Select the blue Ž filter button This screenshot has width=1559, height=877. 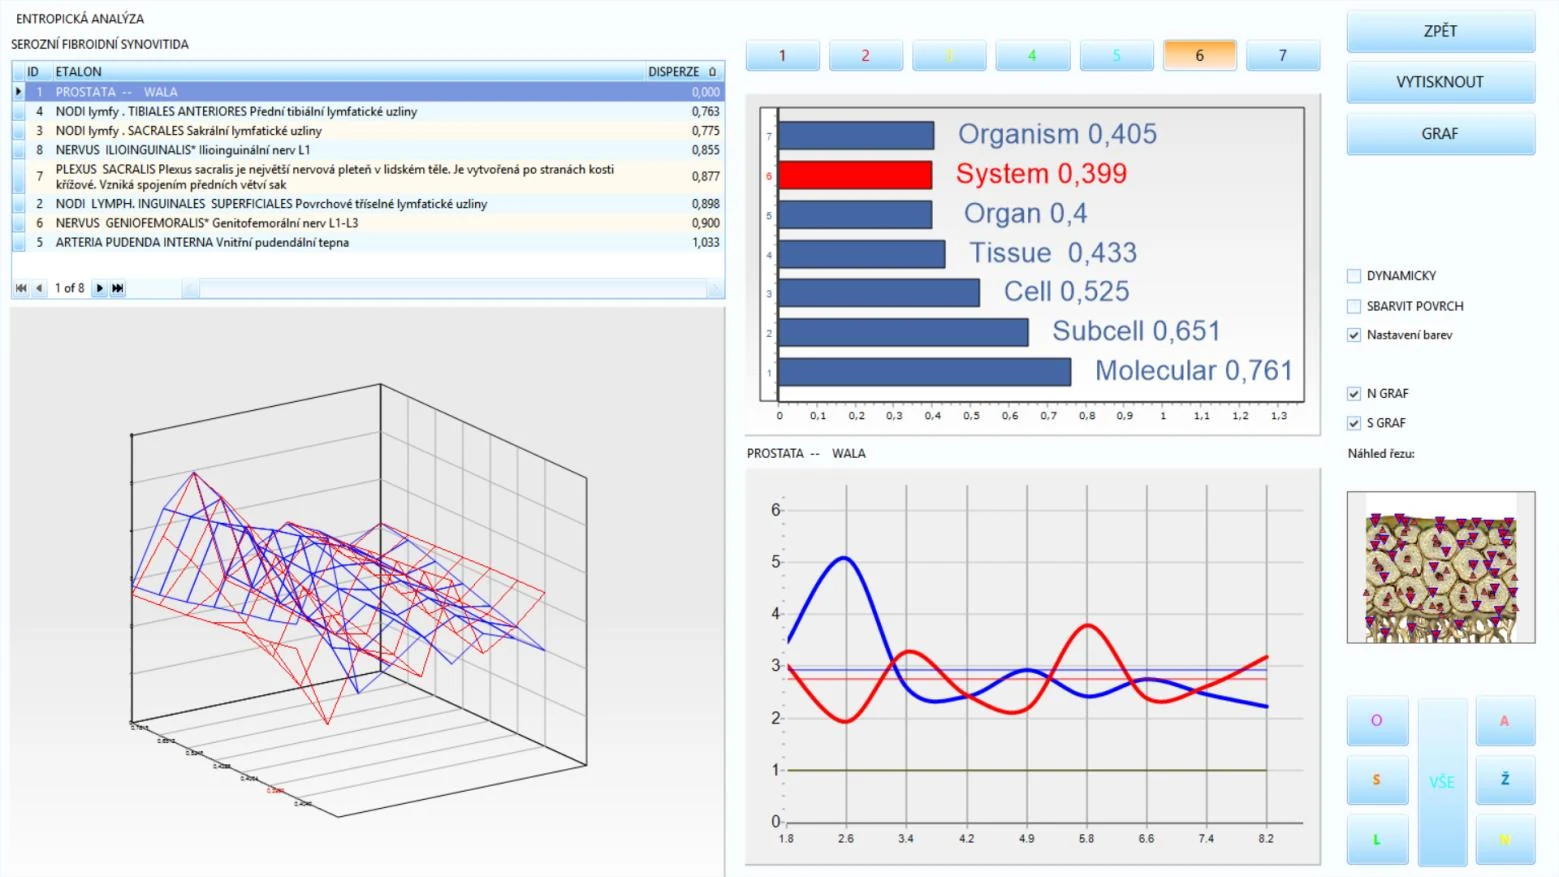pyautogui.click(x=1504, y=780)
